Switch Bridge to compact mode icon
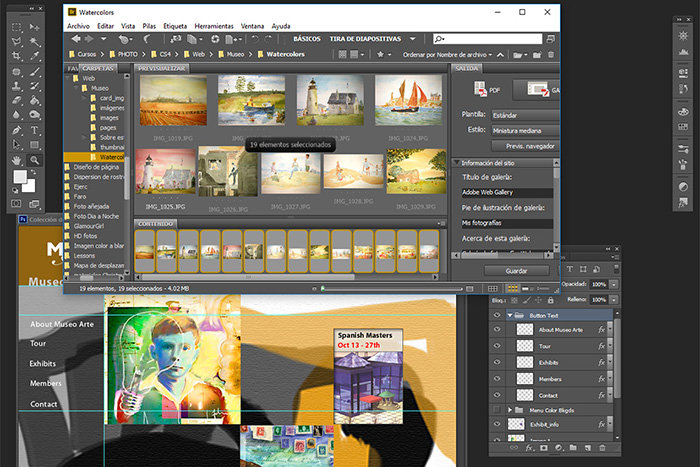Image resolution: width=700 pixels, height=467 pixels. point(550,39)
